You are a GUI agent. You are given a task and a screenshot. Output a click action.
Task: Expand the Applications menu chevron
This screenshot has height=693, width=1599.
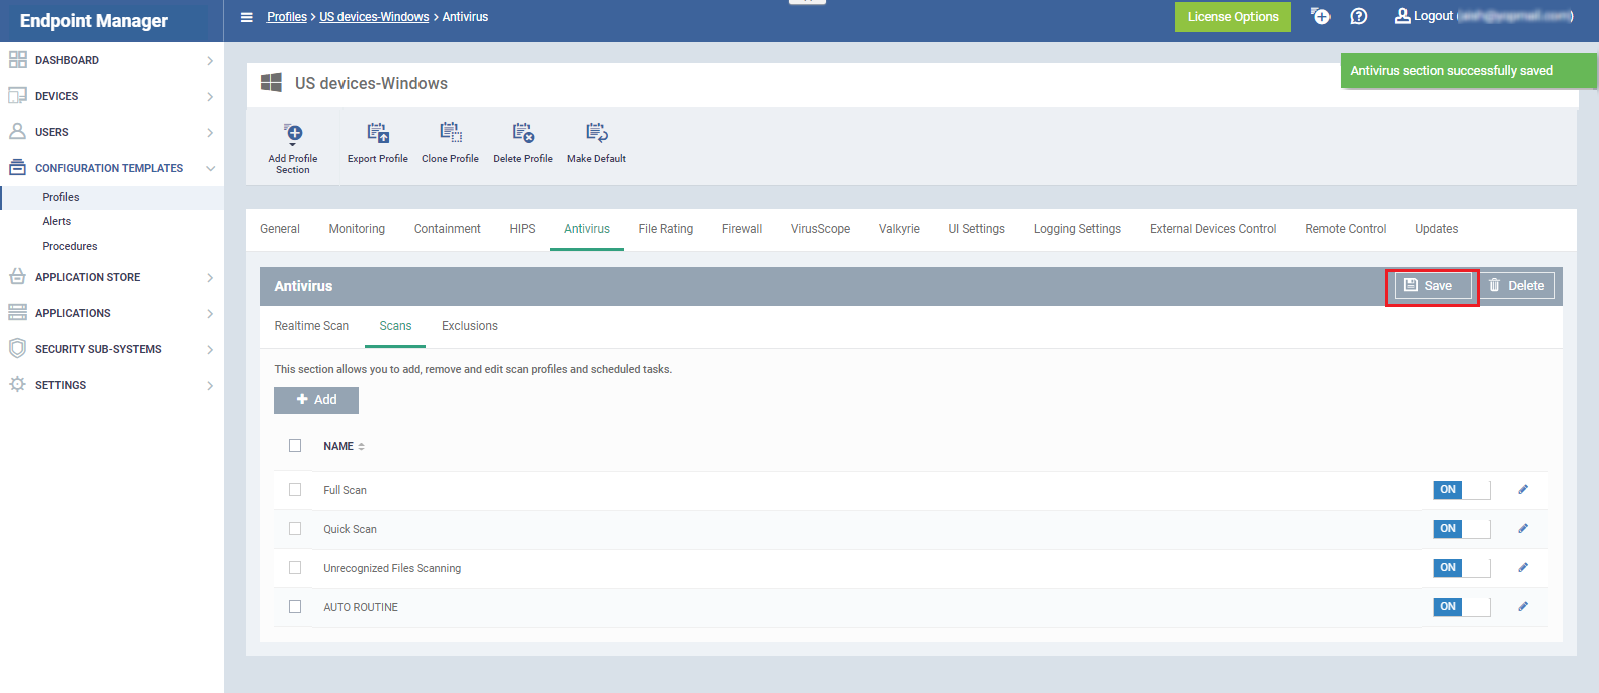(x=210, y=314)
